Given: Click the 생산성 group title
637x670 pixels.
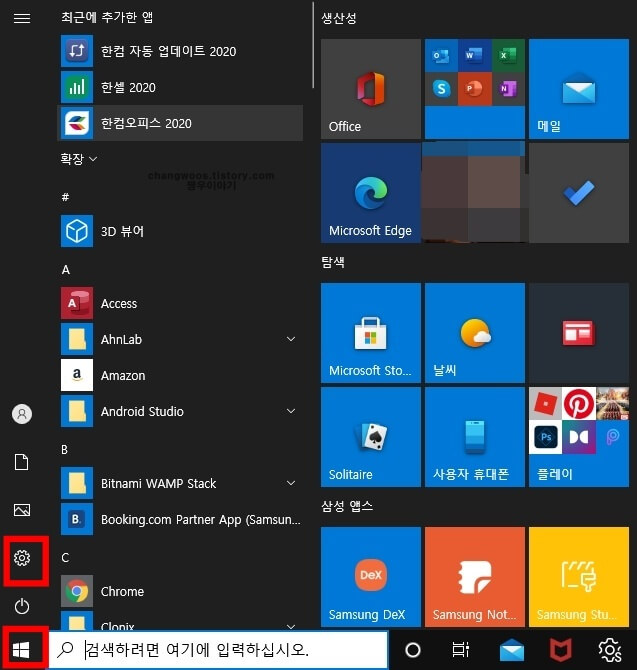Looking at the screenshot, I should point(338,18).
